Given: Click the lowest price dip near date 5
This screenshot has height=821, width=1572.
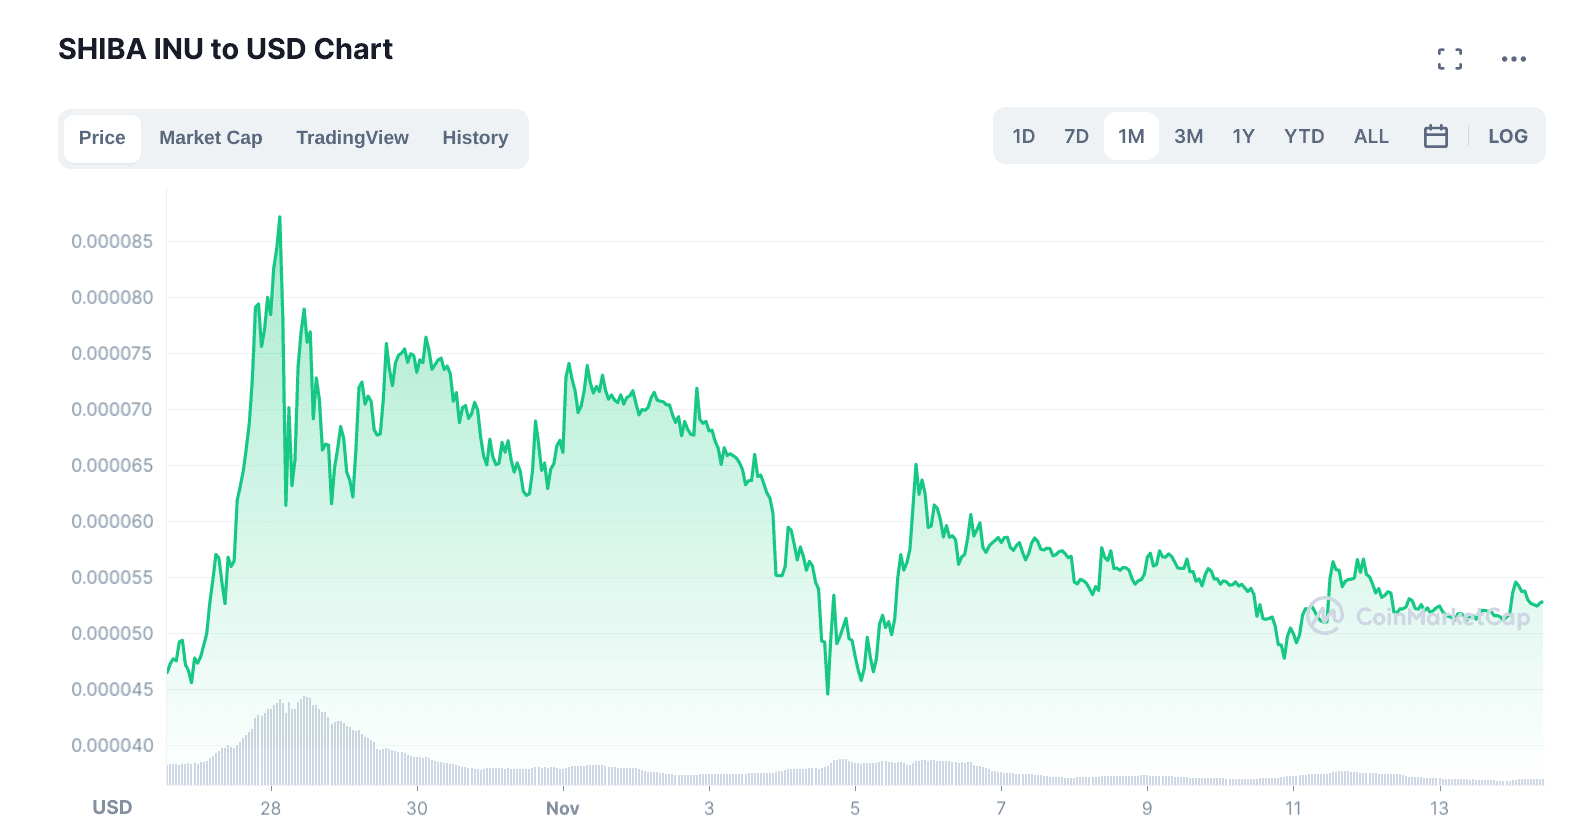Looking at the screenshot, I should 828,692.
